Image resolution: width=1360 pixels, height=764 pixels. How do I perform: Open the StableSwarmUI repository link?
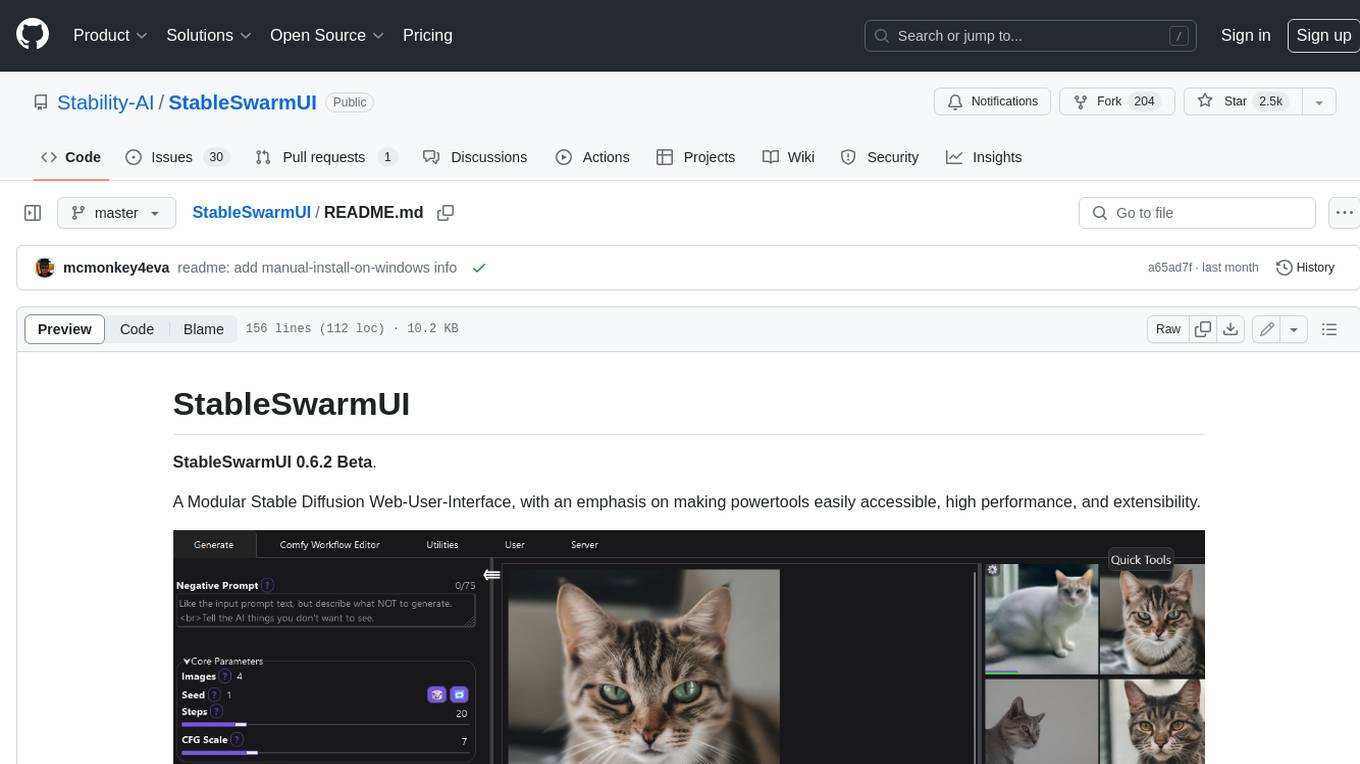242,102
